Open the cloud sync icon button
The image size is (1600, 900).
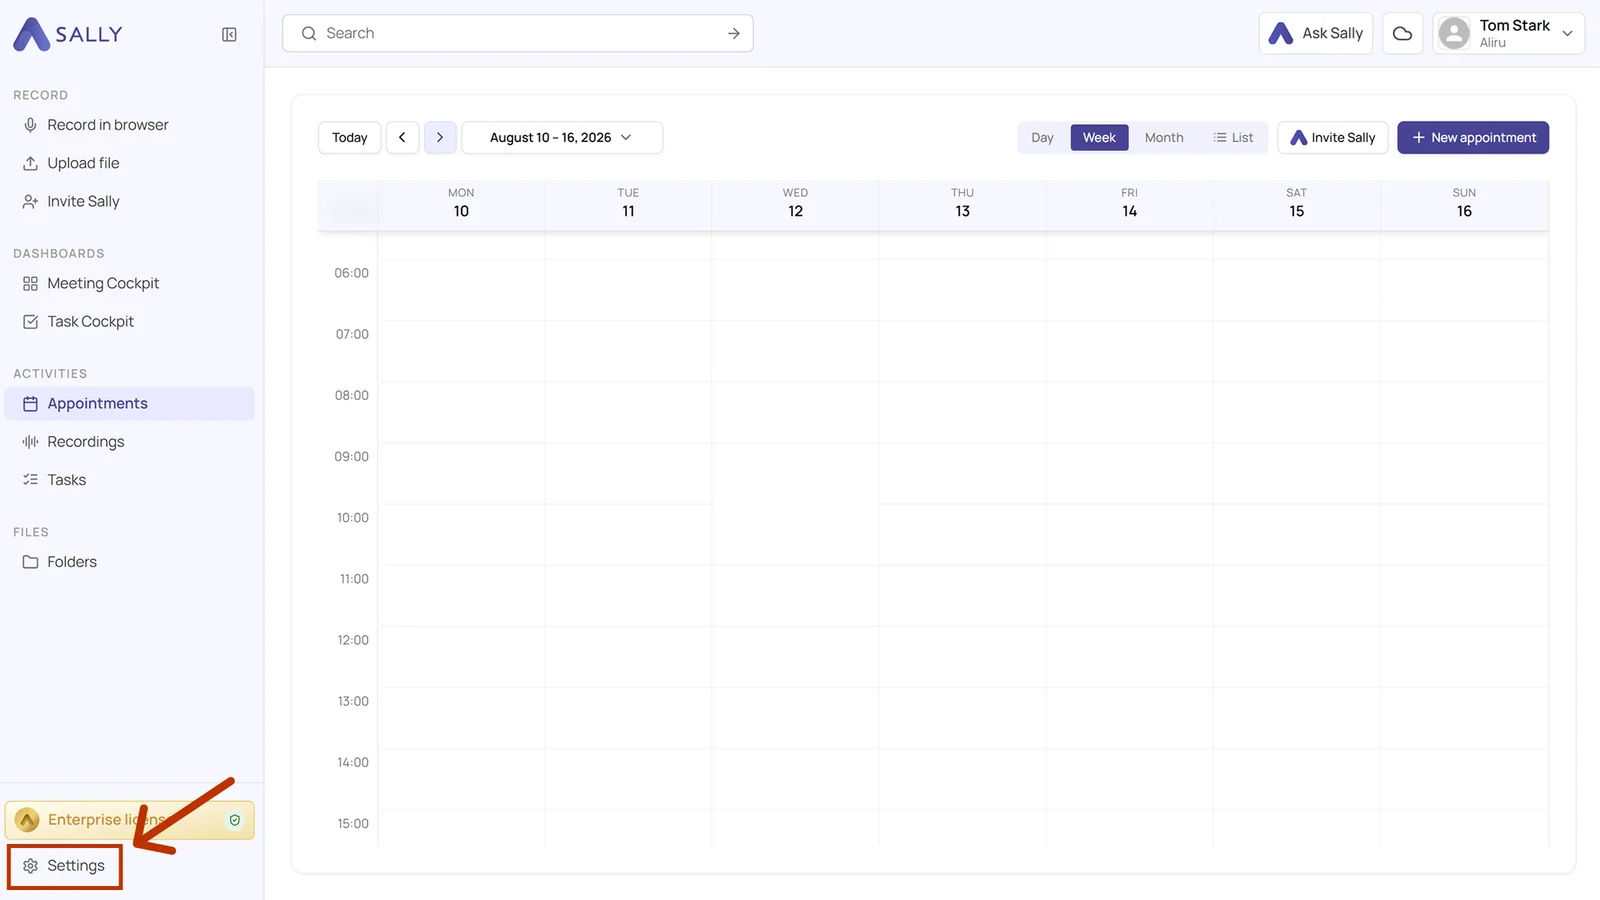(1403, 33)
